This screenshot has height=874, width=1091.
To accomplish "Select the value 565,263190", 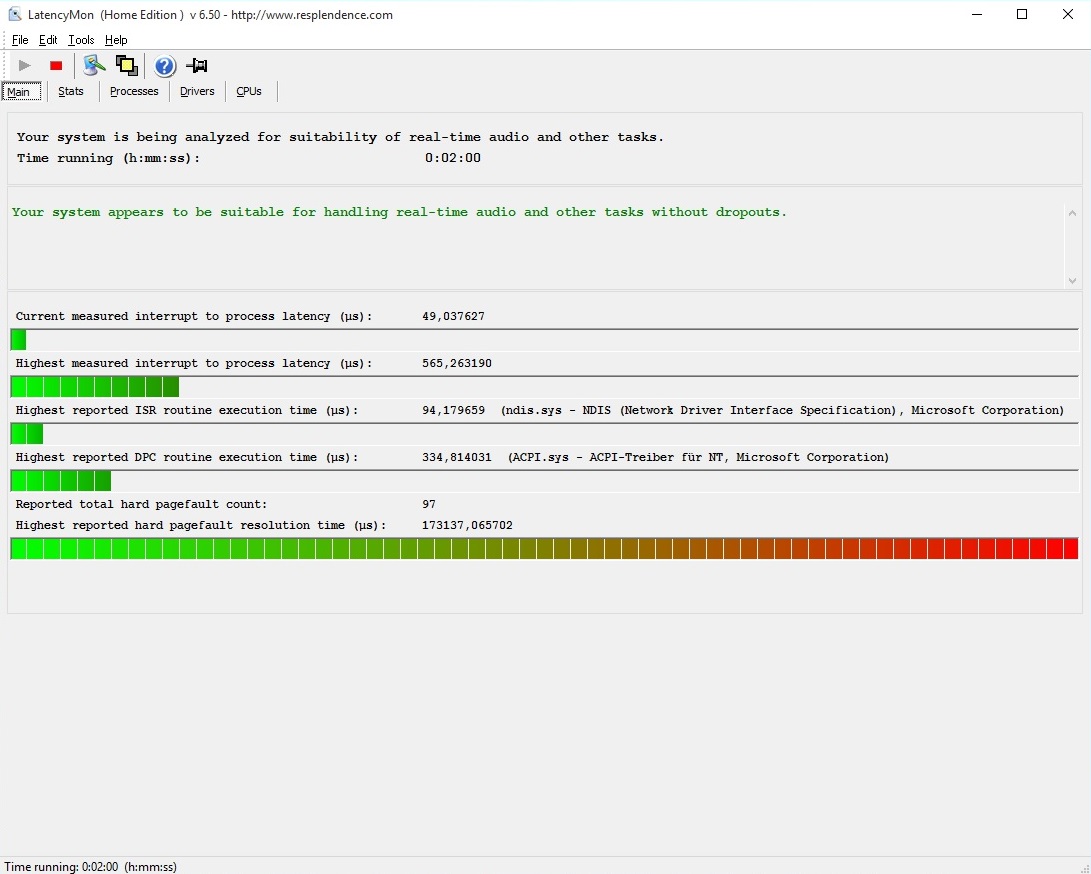I will click(x=456, y=363).
